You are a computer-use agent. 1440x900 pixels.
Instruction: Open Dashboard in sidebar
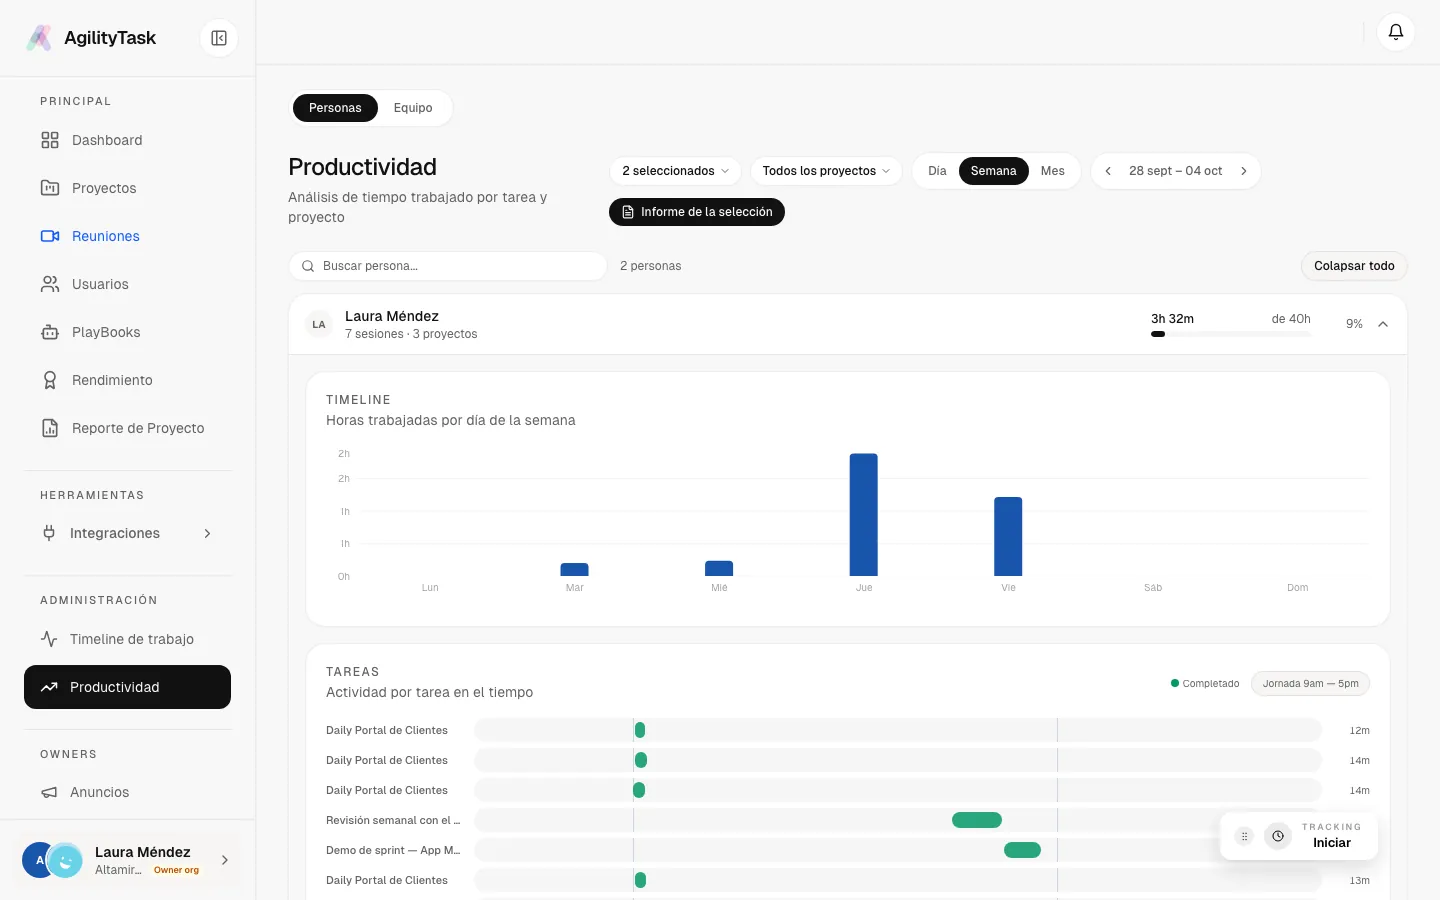point(127,140)
